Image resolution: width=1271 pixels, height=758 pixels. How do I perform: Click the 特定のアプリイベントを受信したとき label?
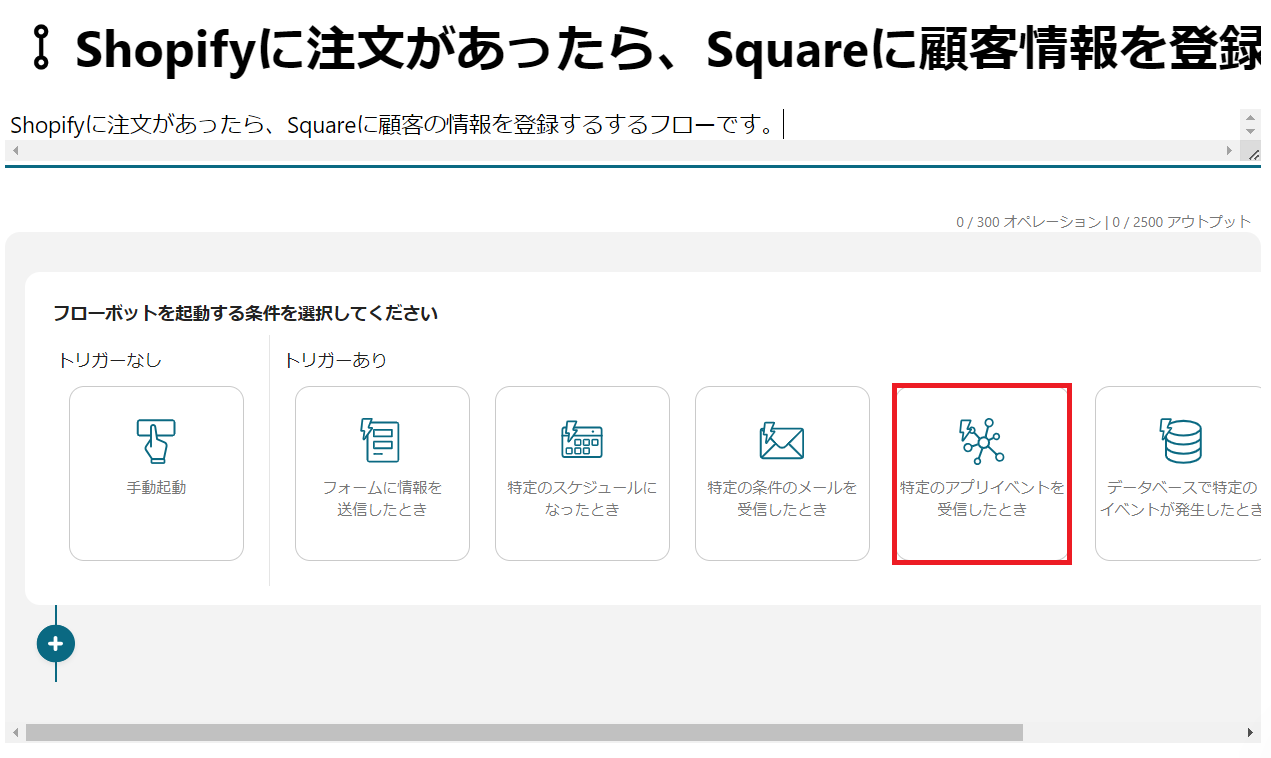pyautogui.click(x=982, y=499)
